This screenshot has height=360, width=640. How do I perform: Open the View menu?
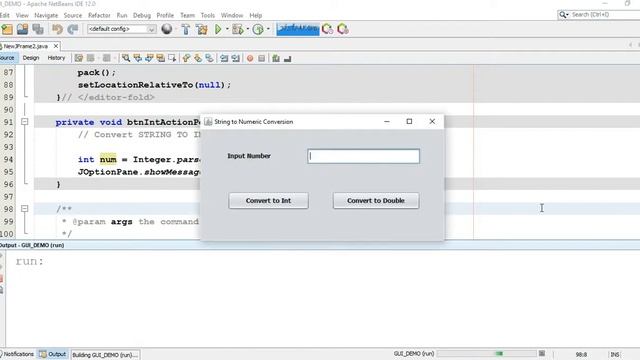(22, 15)
